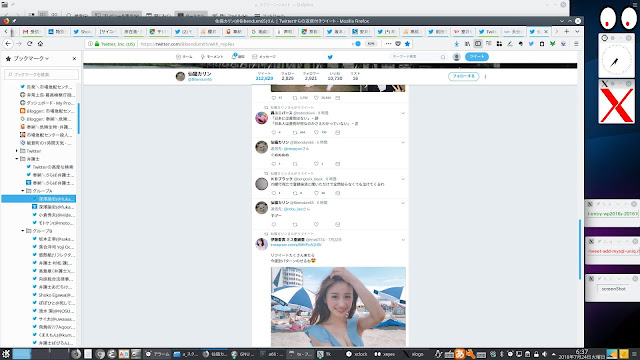Switch to the 【サイコ tab

click(108, 31)
